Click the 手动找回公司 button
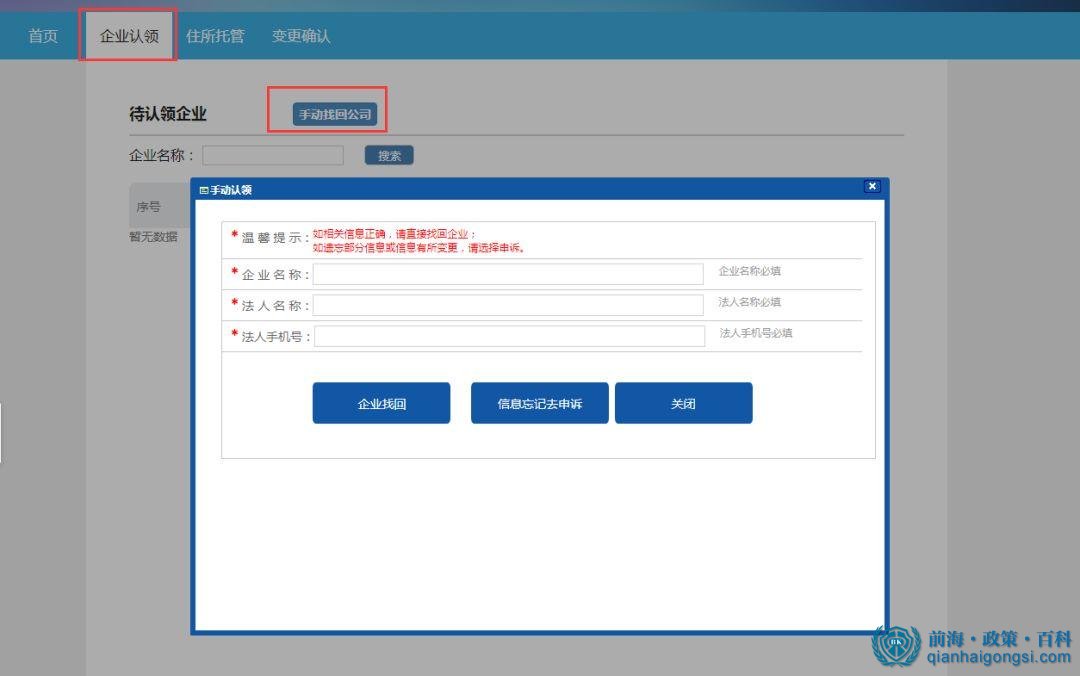The width and height of the screenshot is (1080, 676). tap(332, 112)
